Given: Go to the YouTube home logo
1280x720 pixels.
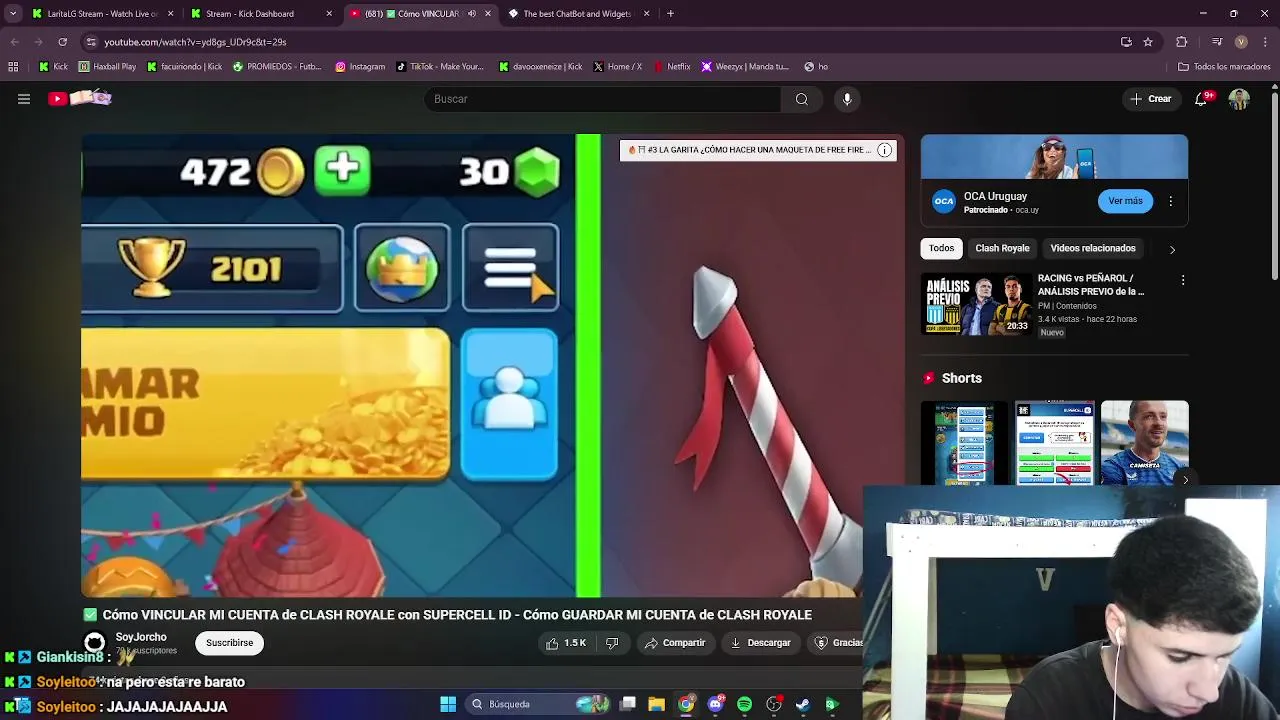Looking at the screenshot, I should tap(80, 98).
